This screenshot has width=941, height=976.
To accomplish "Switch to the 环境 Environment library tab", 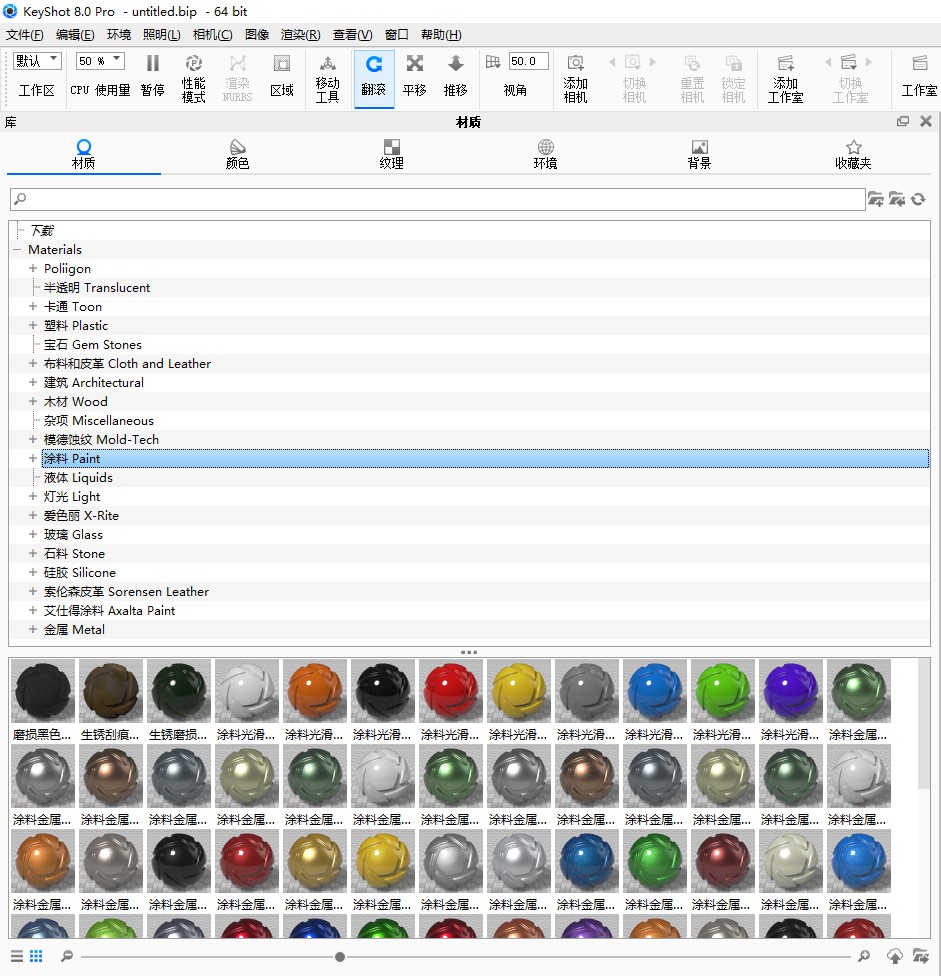I will [x=545, y=154].
